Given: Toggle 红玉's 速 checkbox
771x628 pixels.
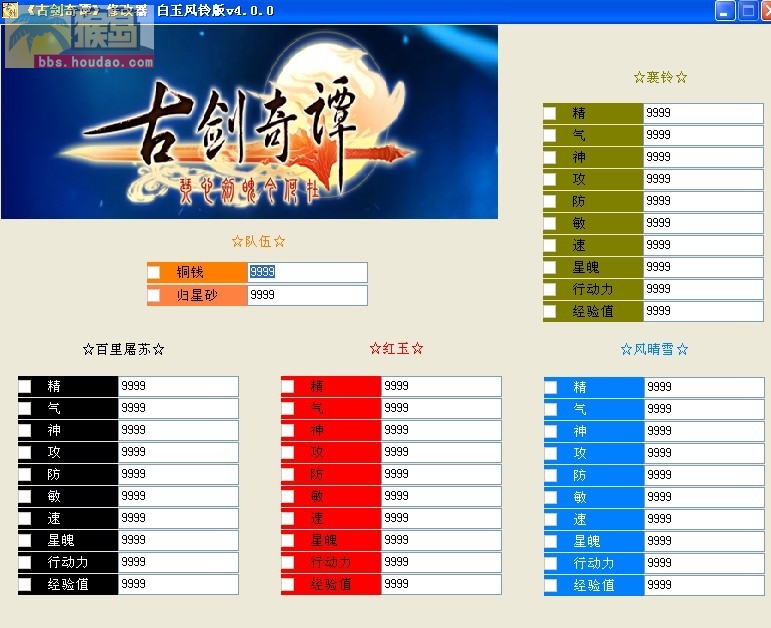Looking at the screenshot, I should [x=288, y=518].
